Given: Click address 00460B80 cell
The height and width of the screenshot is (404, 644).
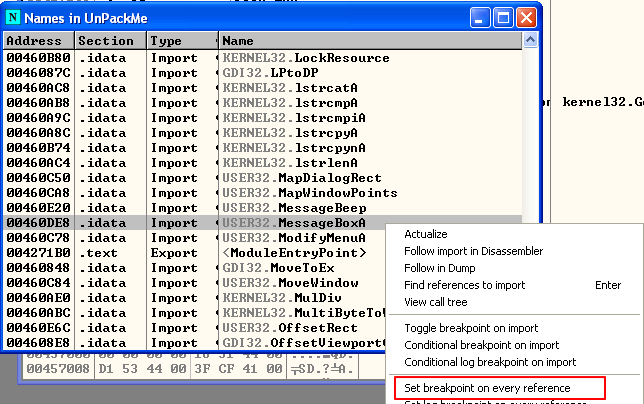Looking at the screenshot, I should [x=39, y=57].
